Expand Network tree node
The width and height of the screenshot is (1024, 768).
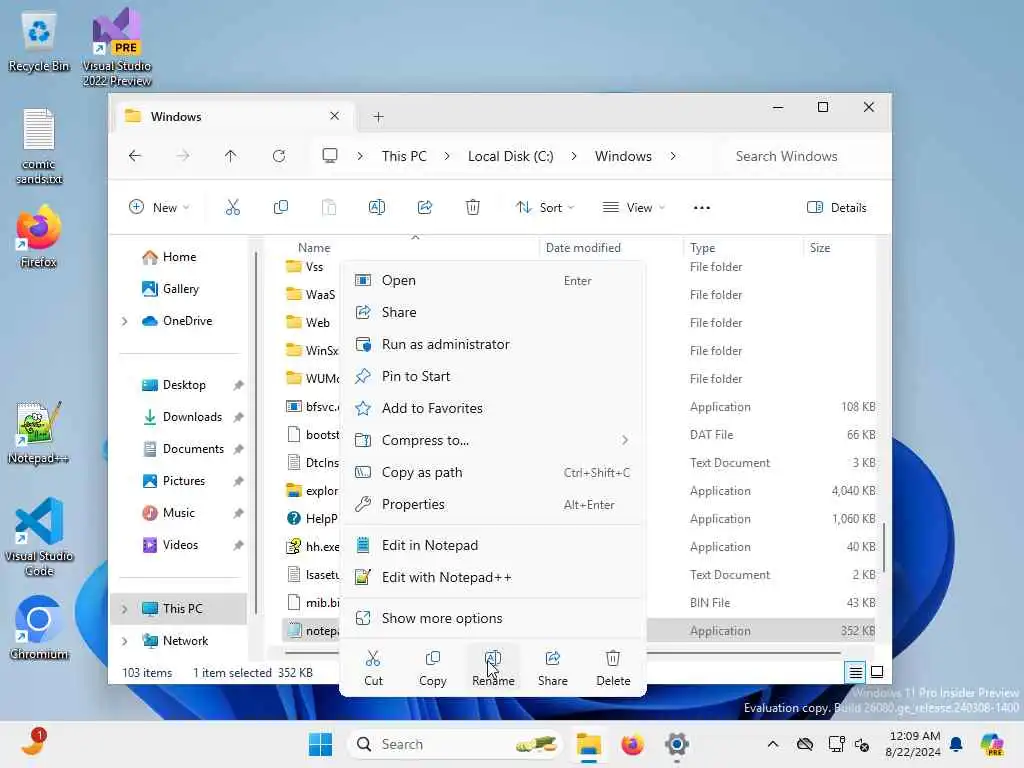(125, 641)
